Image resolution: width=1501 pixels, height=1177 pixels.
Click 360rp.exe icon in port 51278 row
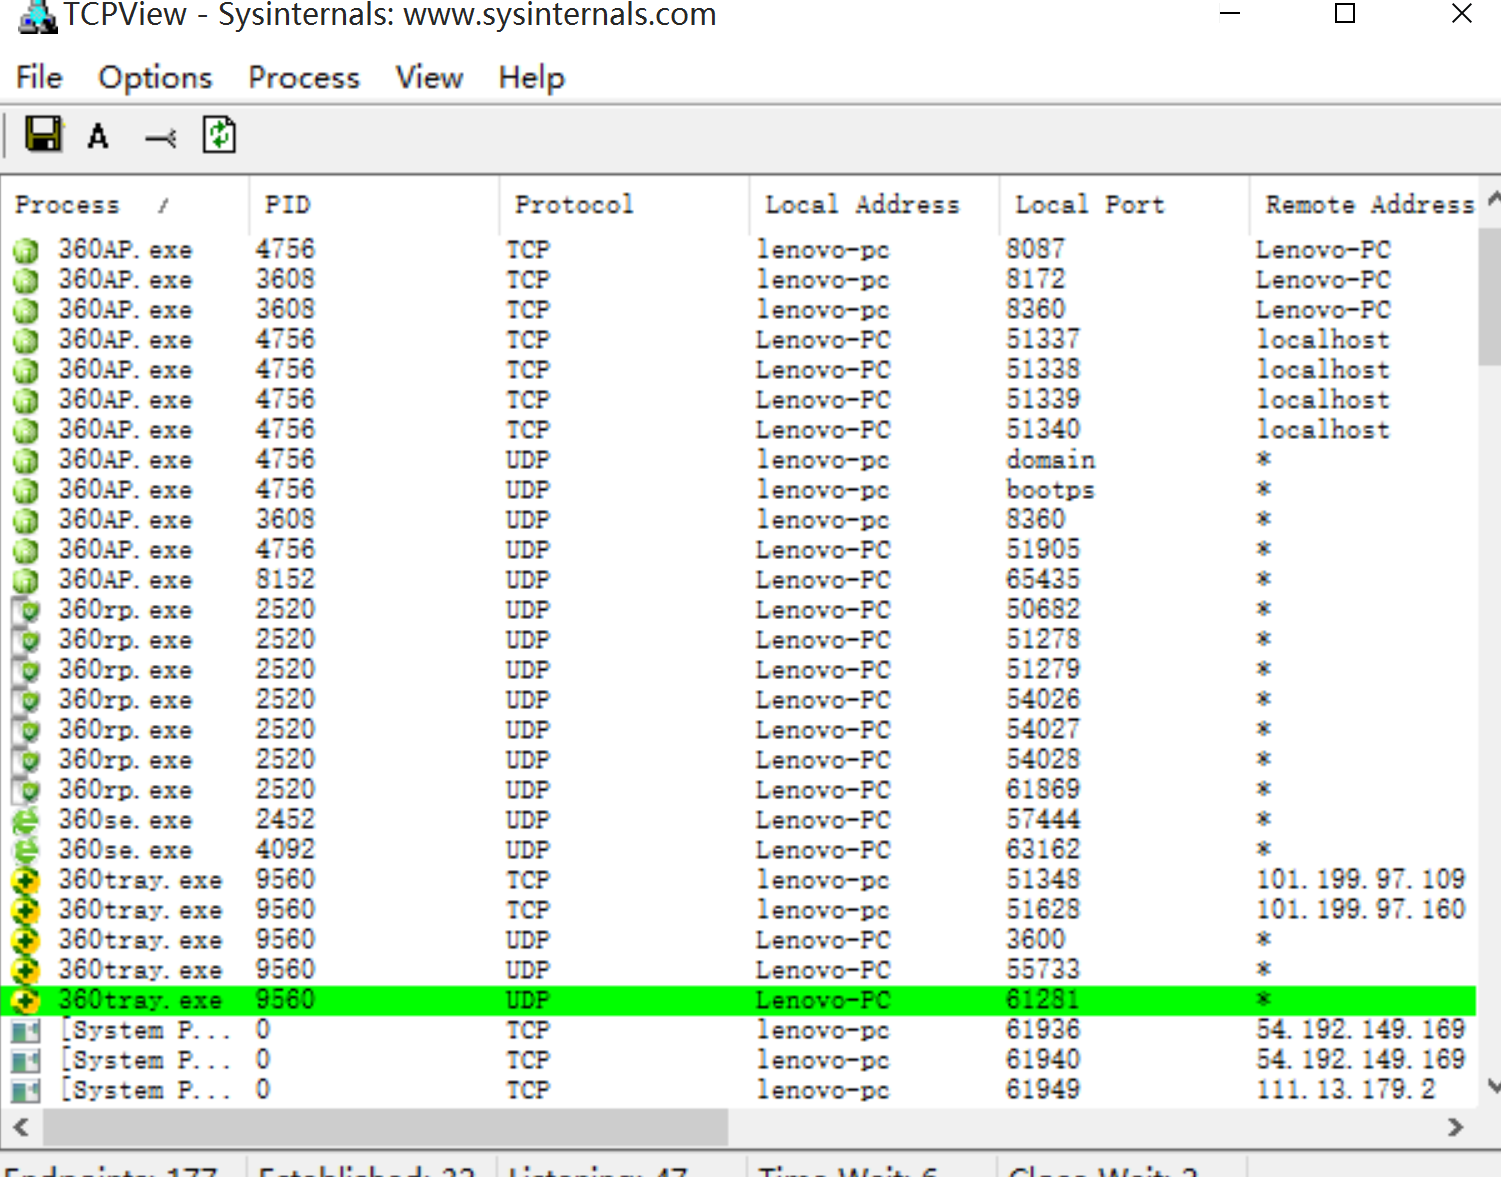(x=26, y=640)
